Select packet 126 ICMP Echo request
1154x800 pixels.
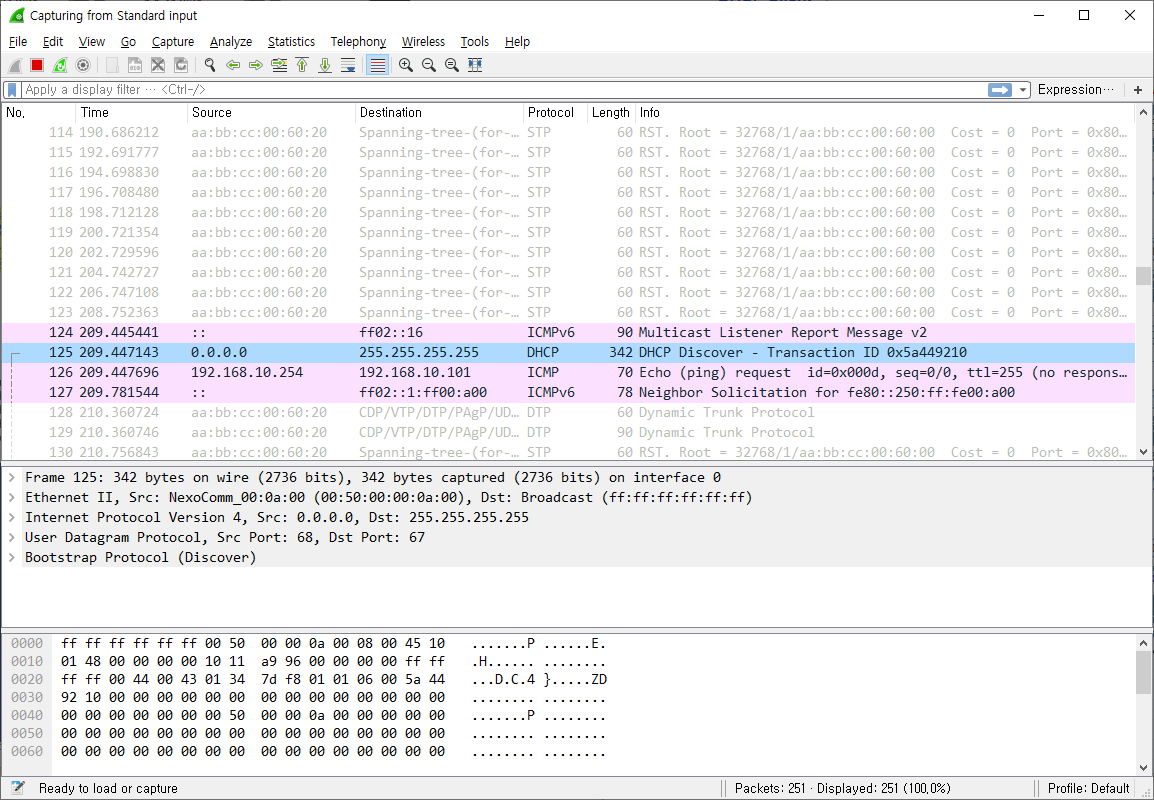coord(568,372)
